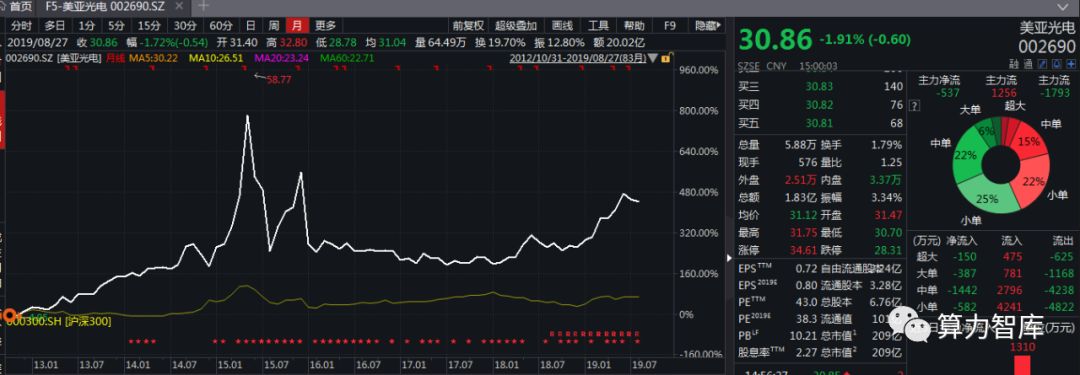This screenshot has height=375, width=1080.
Task: Click the help question mark icon
Action: (915, 106)
